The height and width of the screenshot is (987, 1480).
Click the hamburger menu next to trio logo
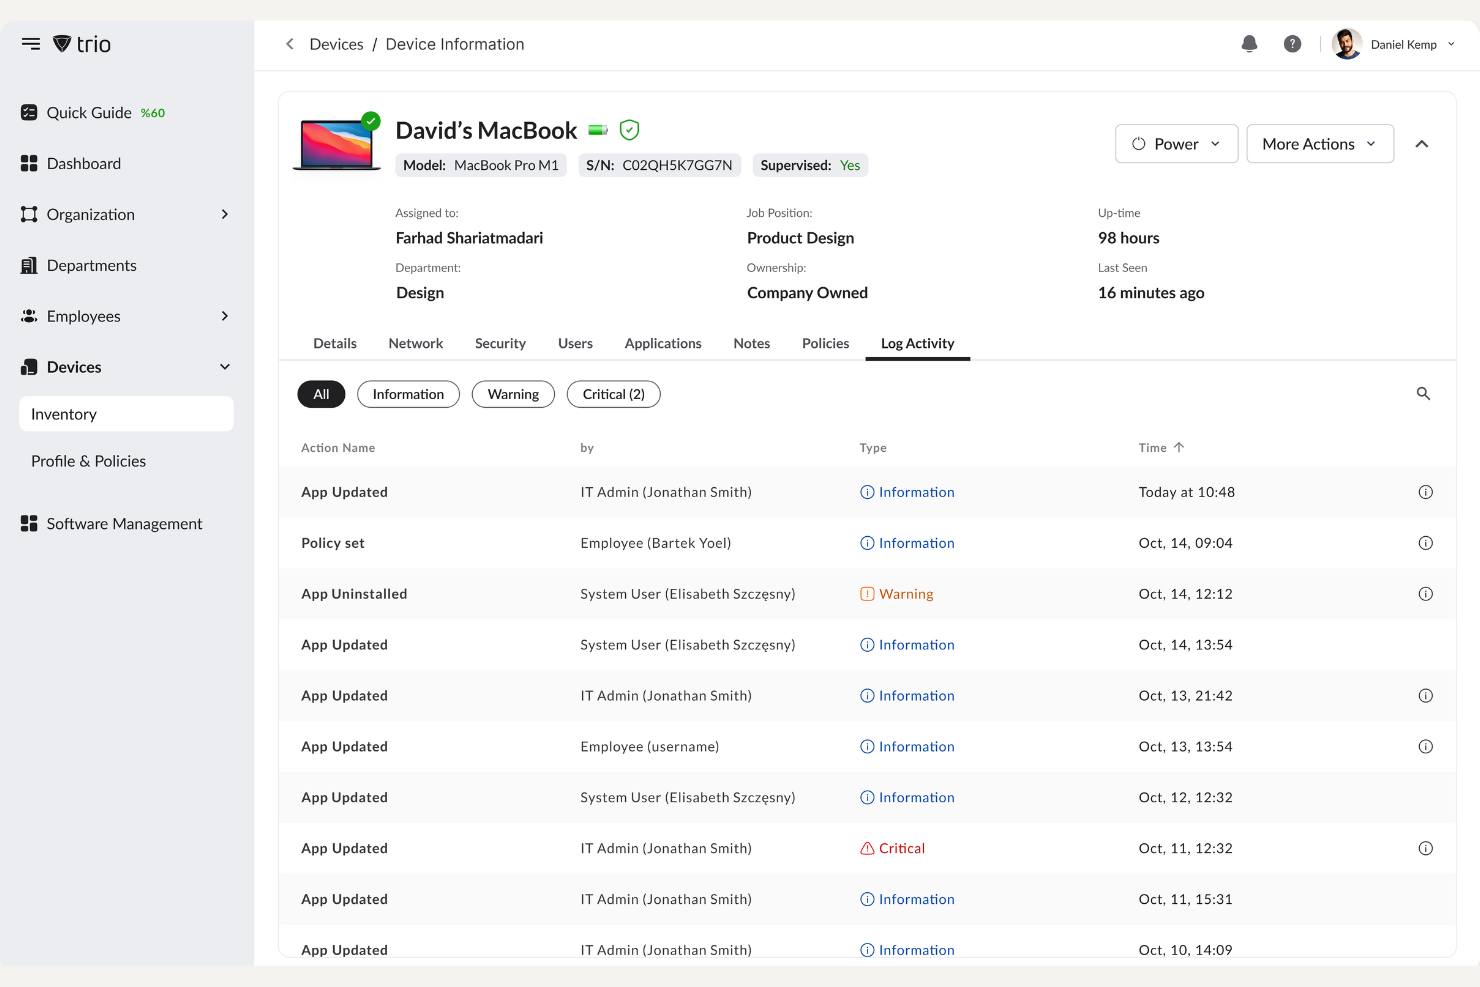click(30, 43)
